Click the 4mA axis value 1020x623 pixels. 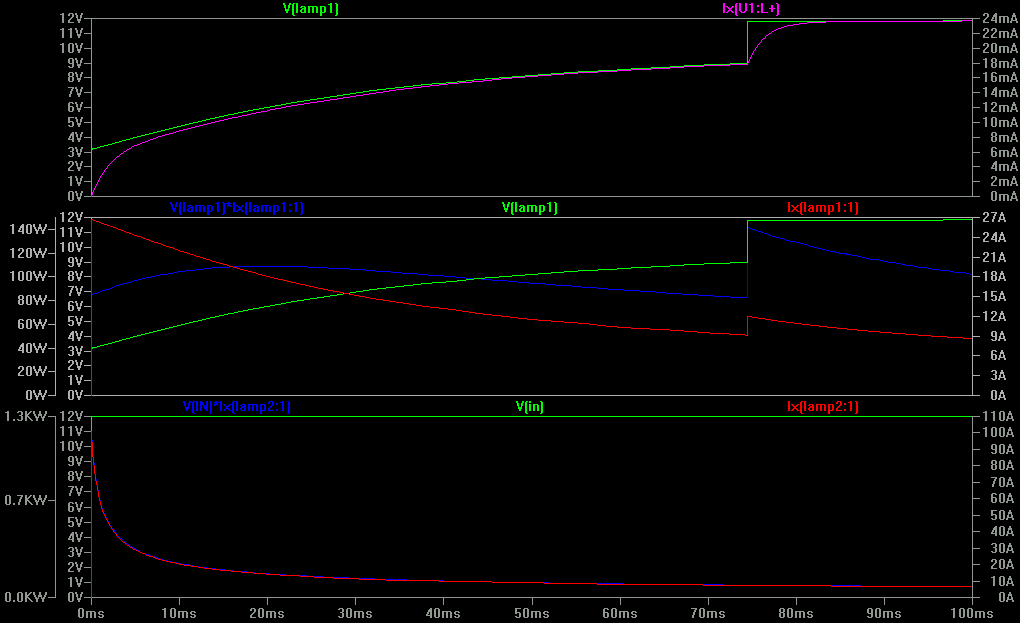coord(1004,166)
